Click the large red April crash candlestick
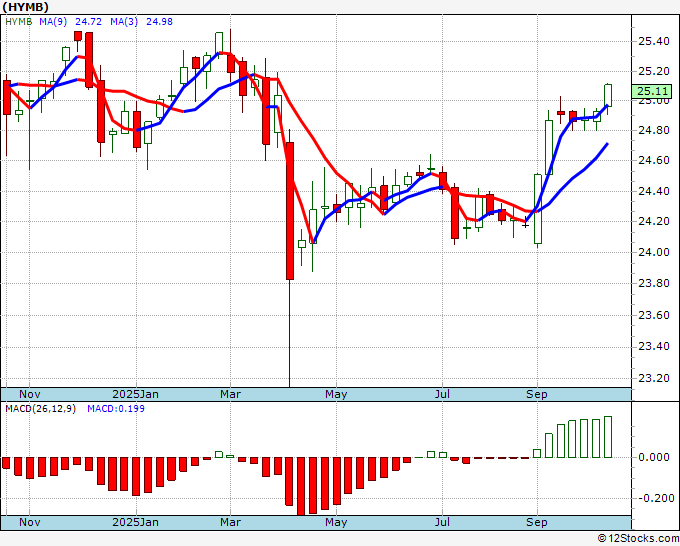Screen dimensions: 680x546 click(290, 211)
